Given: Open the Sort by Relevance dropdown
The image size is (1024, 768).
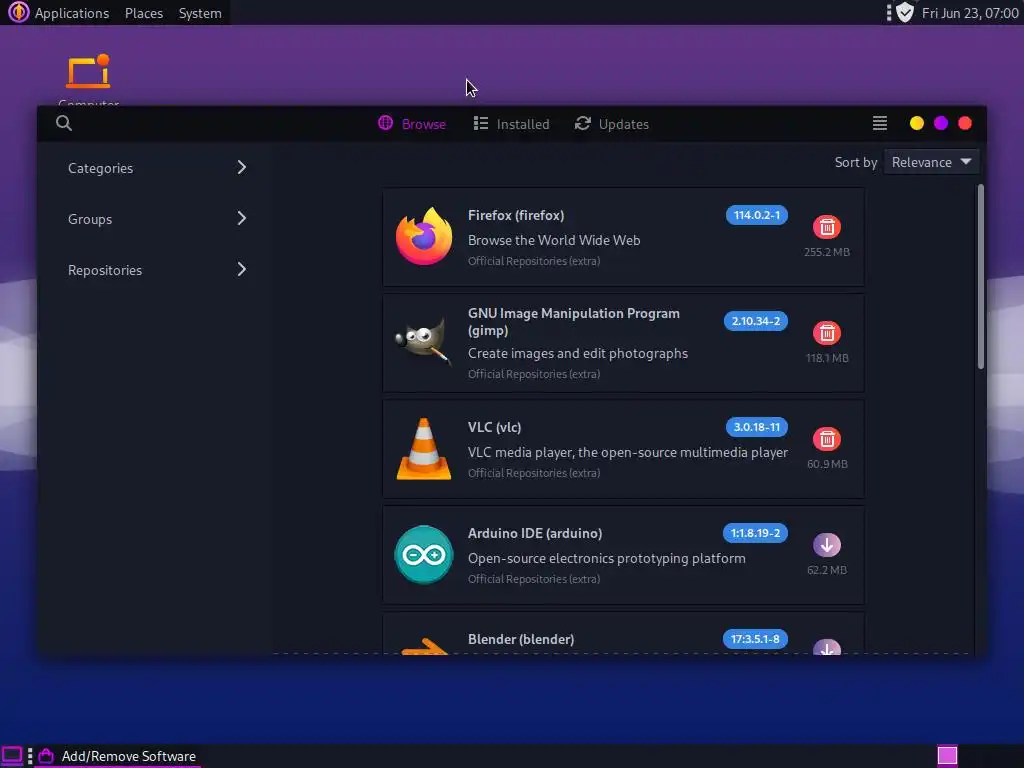Looking at the screenshot, I should click(931, 162).
